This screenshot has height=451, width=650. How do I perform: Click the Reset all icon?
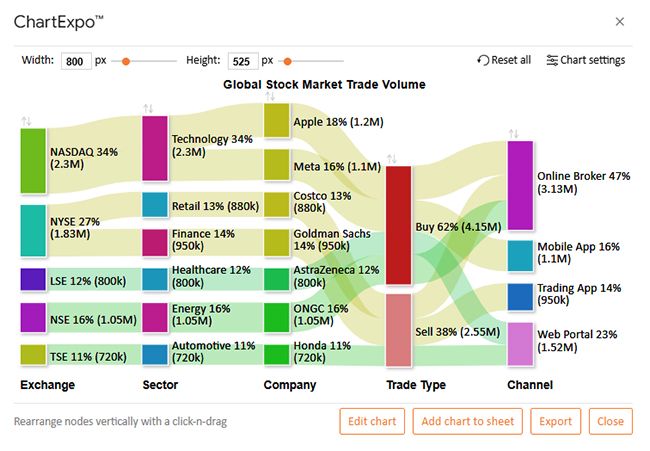tap(484, 60)
